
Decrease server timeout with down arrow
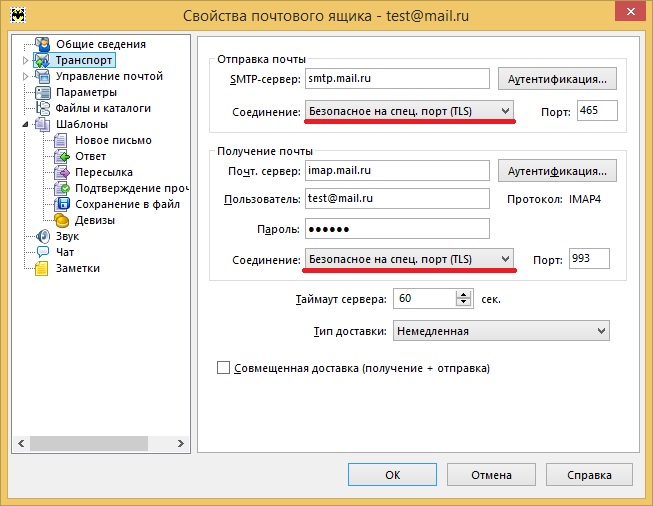pyautogui.click(x=463, y=303)
